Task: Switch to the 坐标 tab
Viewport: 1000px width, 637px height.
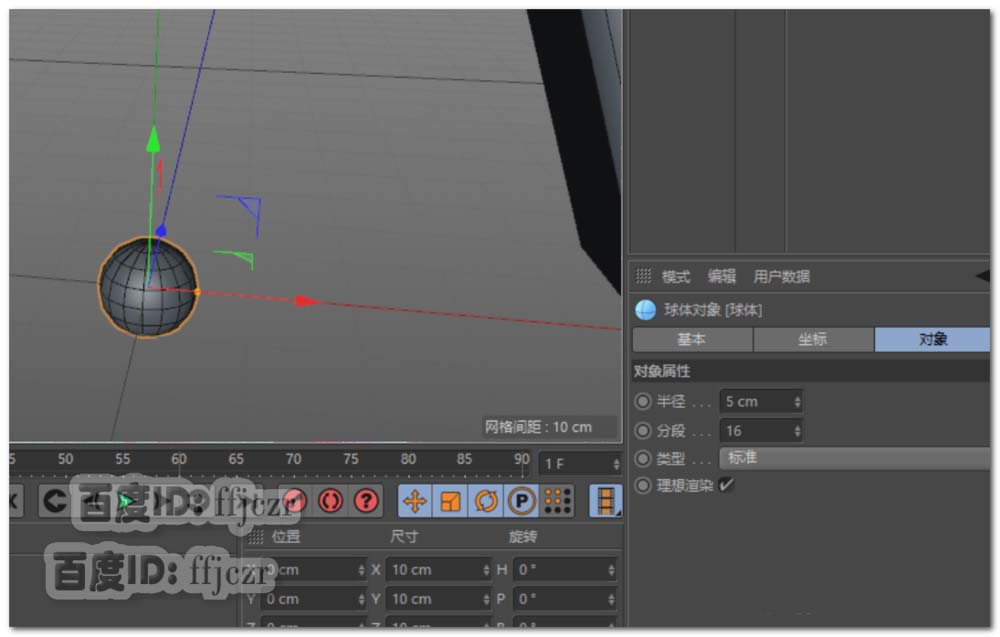Action: [813, 339]
